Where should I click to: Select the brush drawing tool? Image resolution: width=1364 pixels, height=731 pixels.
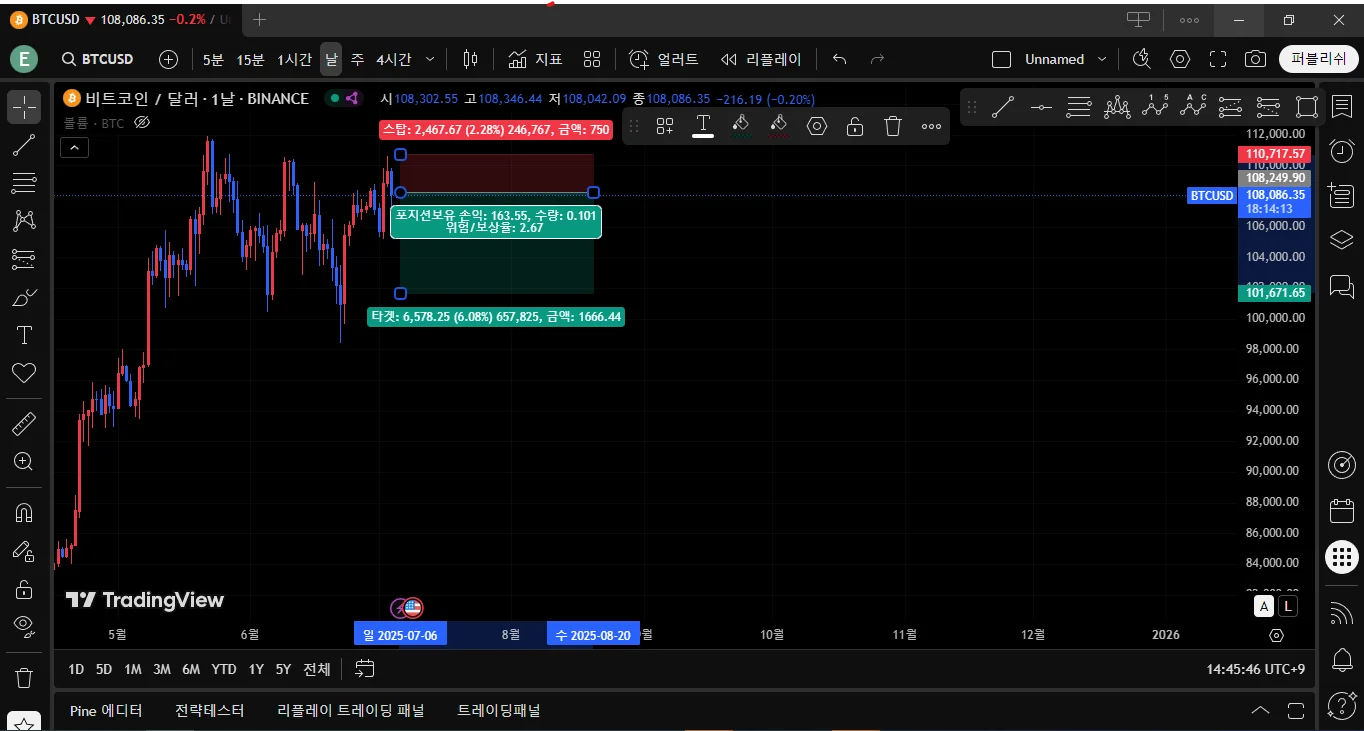(x=24, y=297)
